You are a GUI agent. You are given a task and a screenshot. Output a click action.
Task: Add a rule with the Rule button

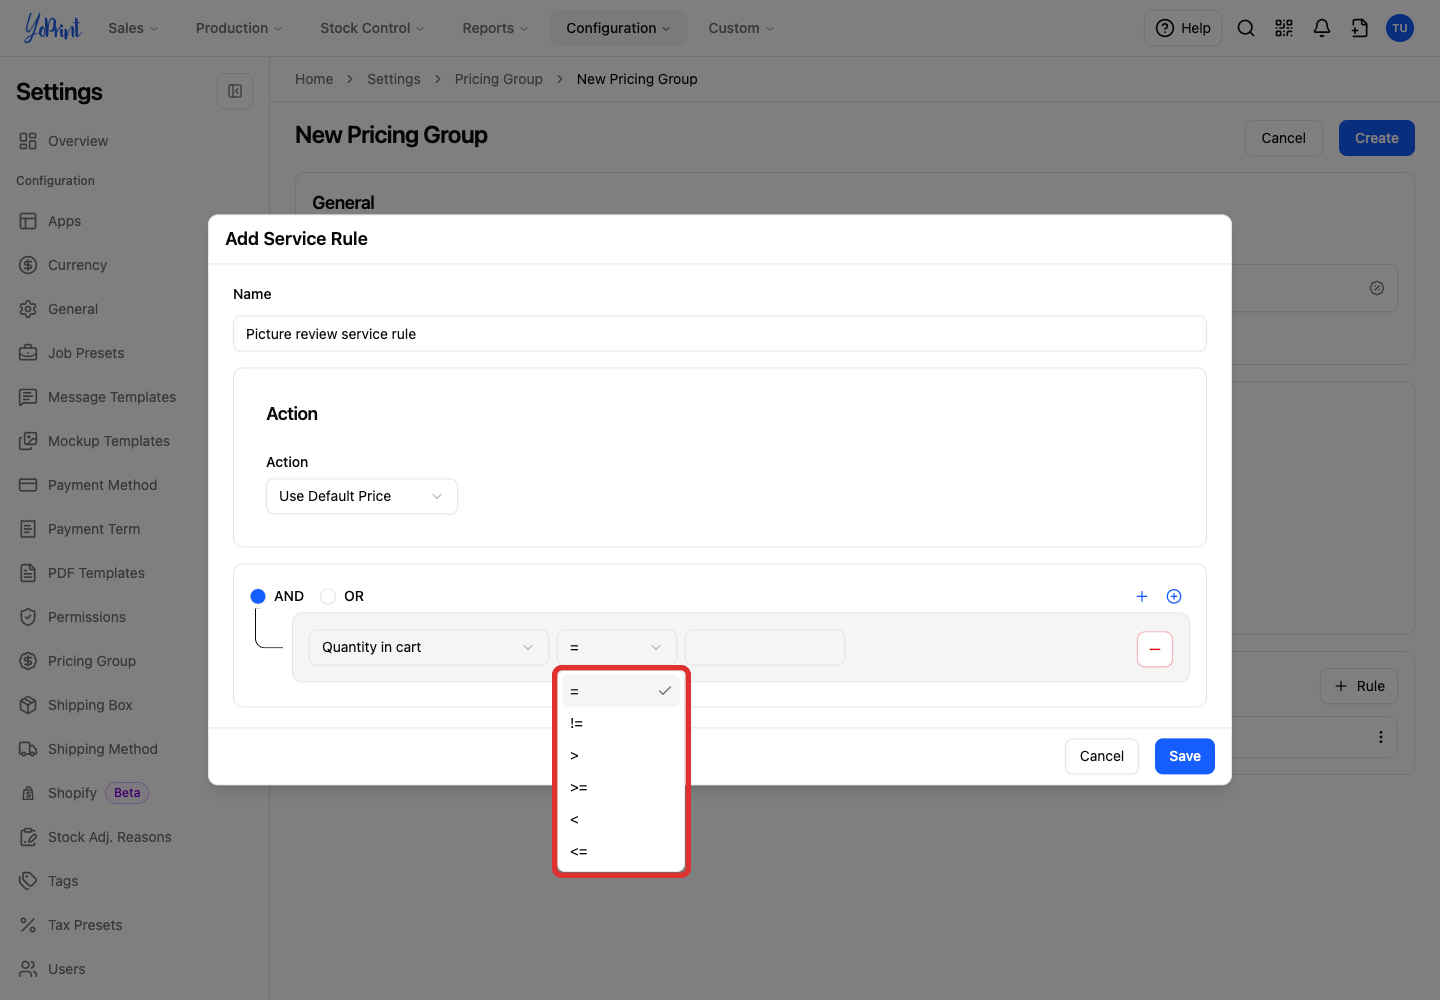click(x=1359, y=686)
